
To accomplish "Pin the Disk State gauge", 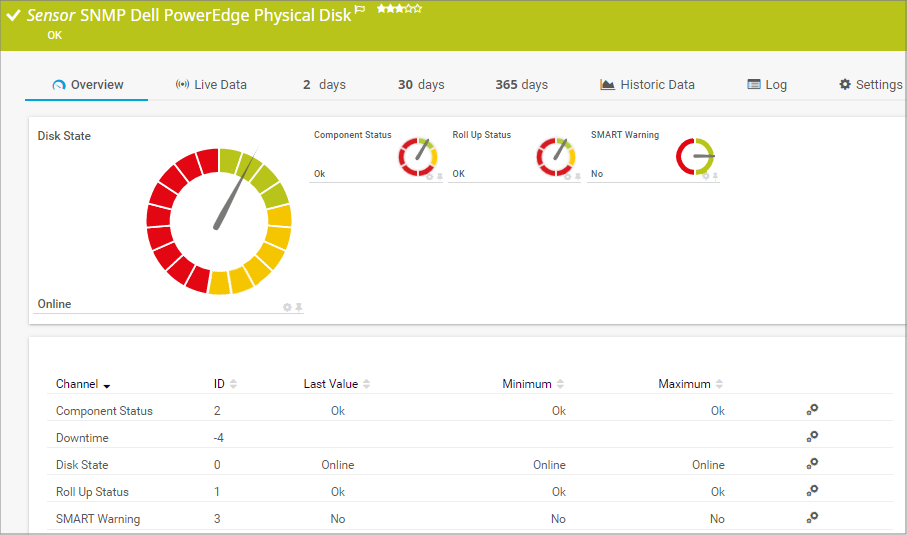I will click(x=298, y=307).
